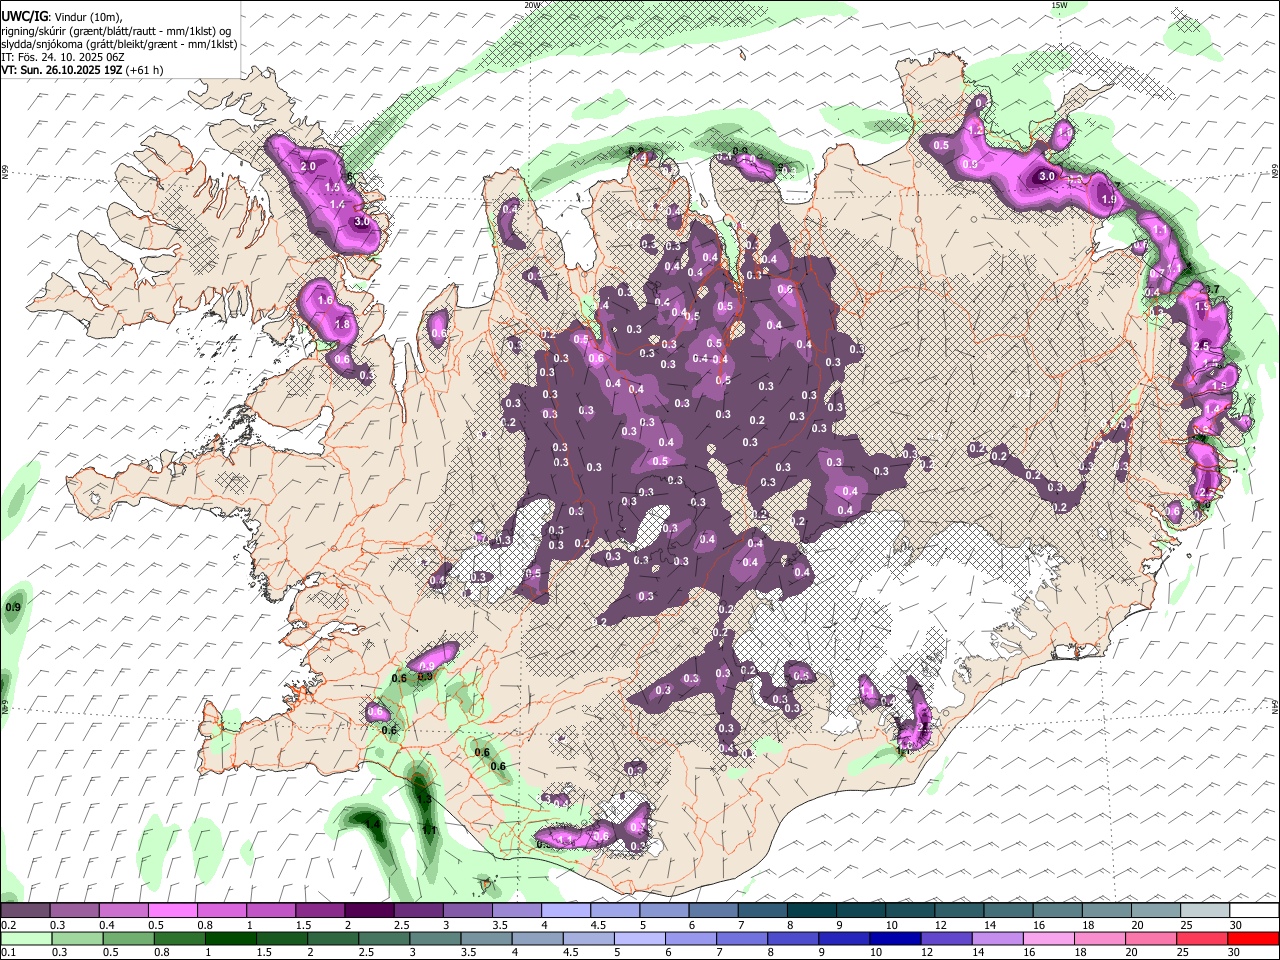Screen dimensions: 1280x960
Task: Click the '20W' longitude label at top
Action: (532, 5)
